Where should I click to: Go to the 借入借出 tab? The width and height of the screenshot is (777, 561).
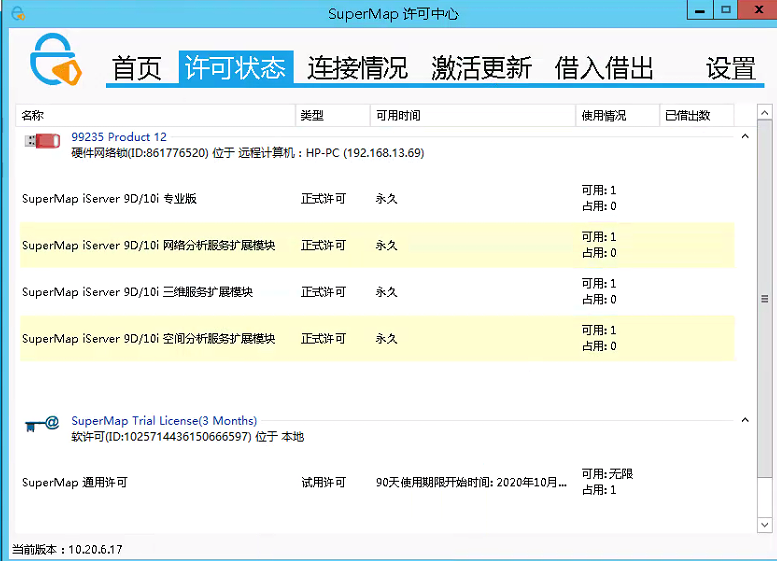coord(604,68)
